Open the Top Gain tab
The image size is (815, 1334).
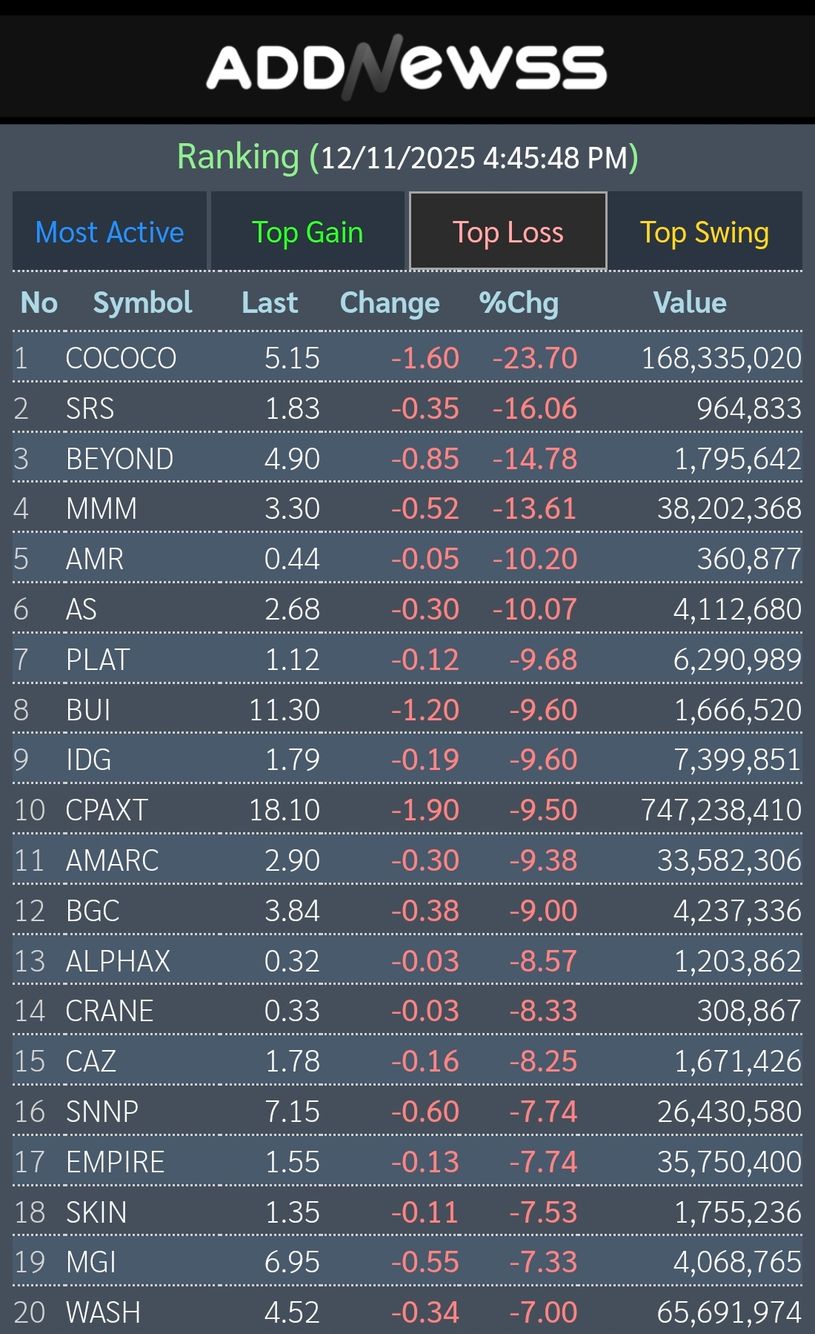pos(307,232)
